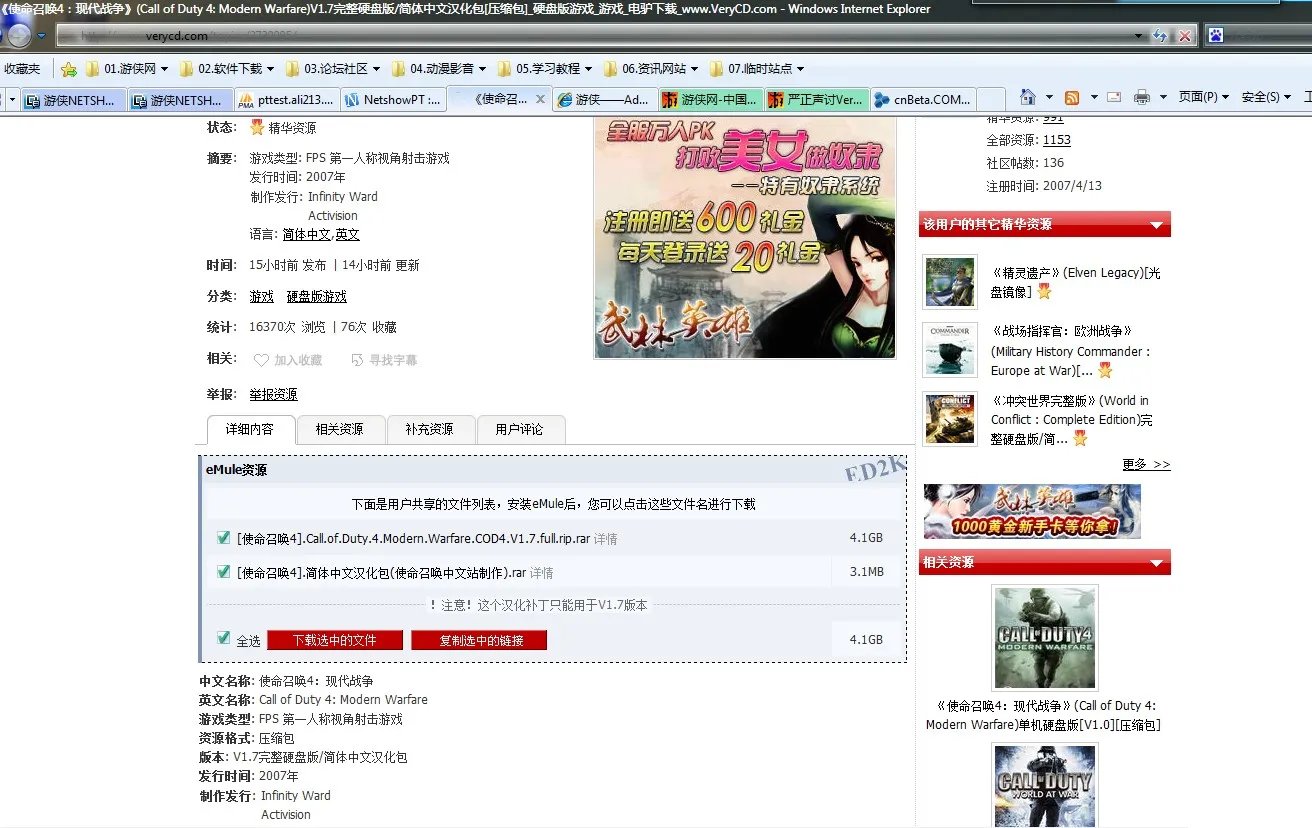Viewport: 1312px width, 828px height.
Task: Switch to the 用户评论 tab
Action: (x=521, y=429)
